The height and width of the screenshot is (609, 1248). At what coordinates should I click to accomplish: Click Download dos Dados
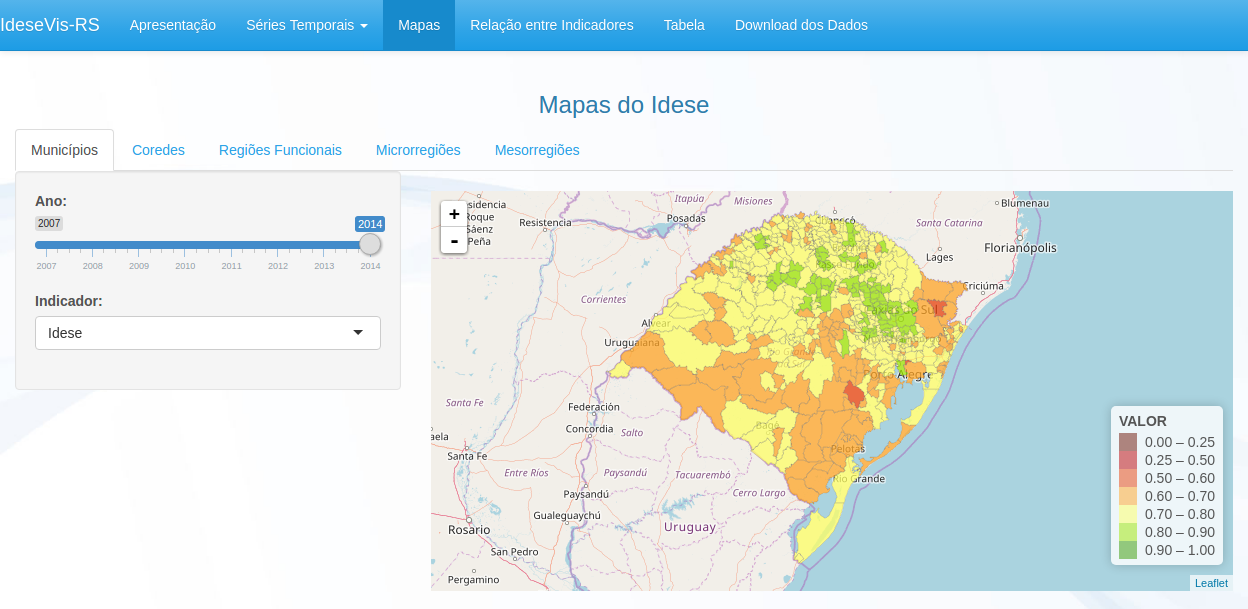801,24
